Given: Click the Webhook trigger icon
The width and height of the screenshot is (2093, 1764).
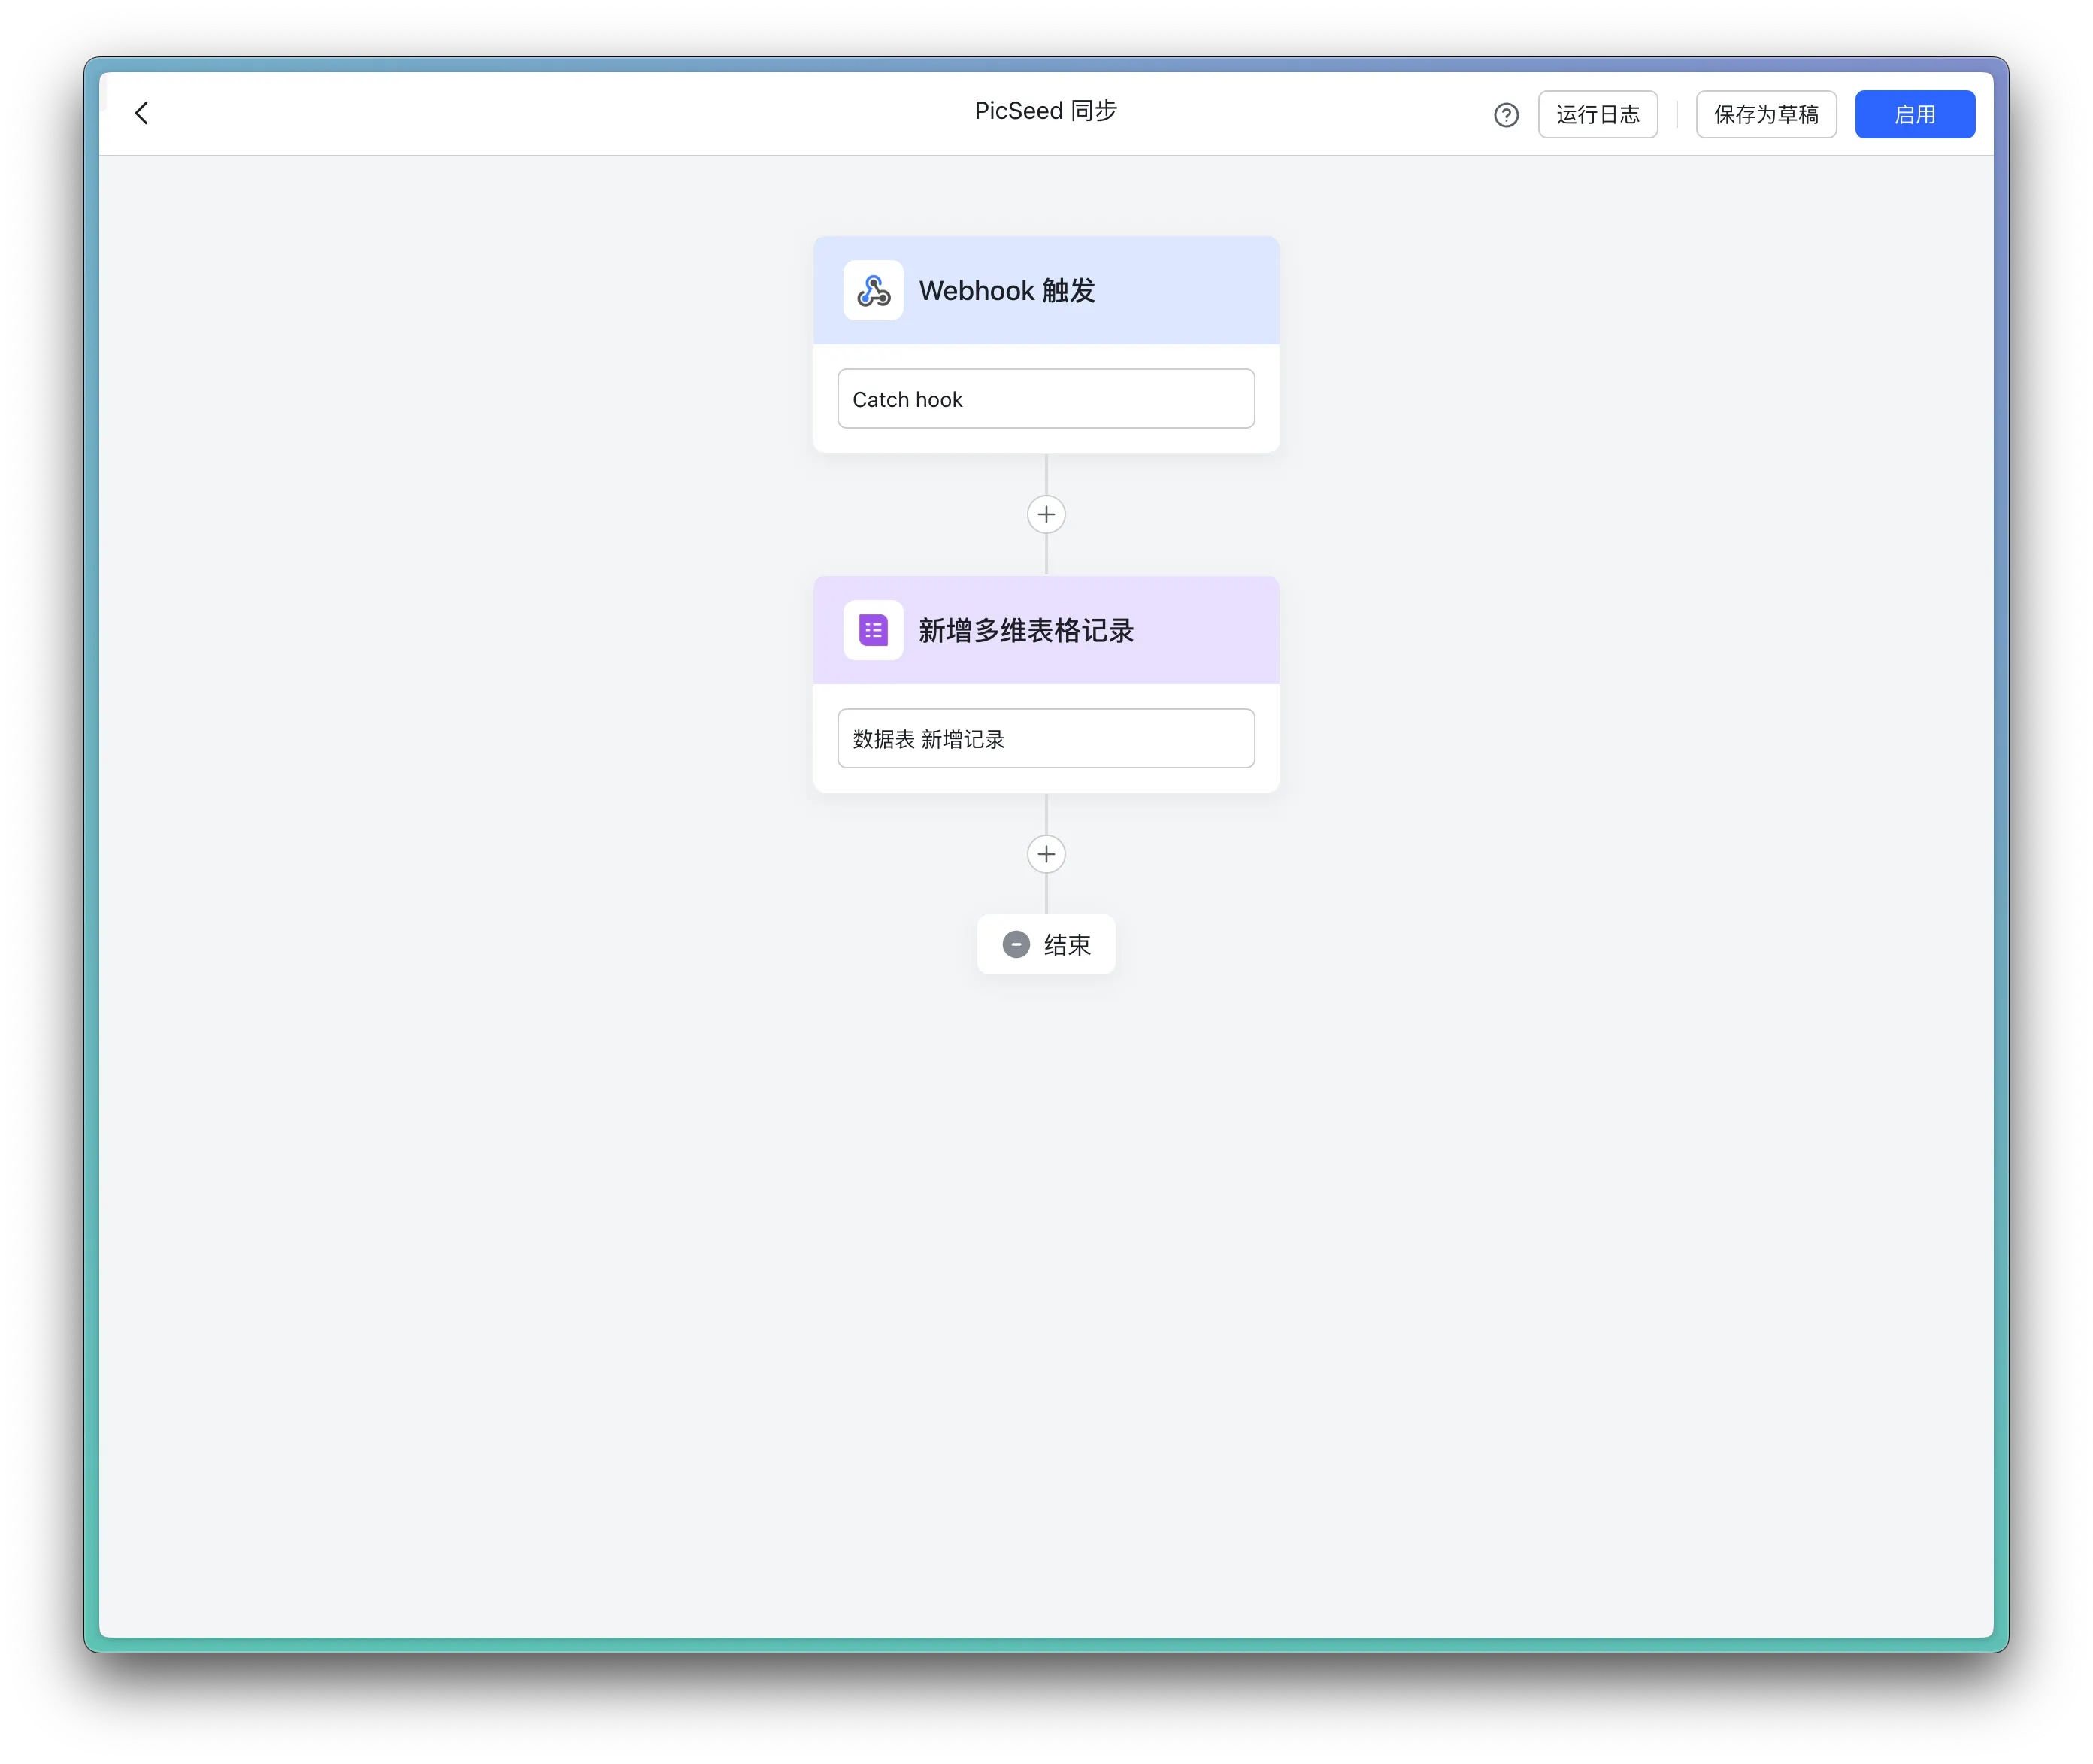Looking at the screenshot, I should 873,291.
